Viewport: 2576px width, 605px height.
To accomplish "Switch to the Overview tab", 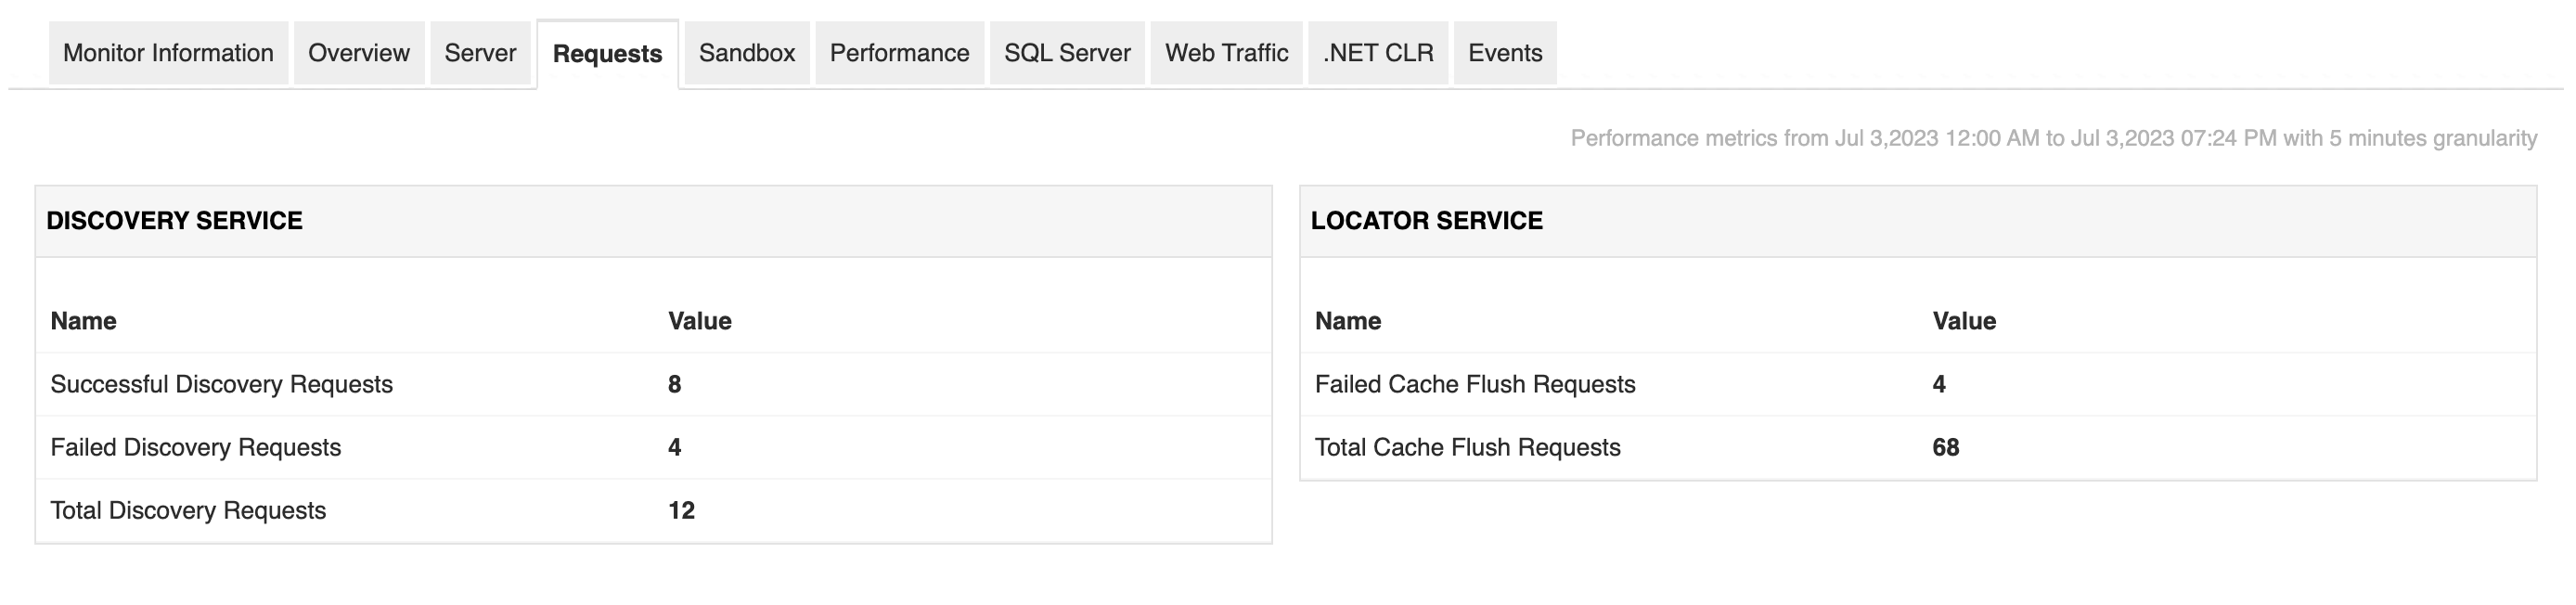I will [359, 53].
